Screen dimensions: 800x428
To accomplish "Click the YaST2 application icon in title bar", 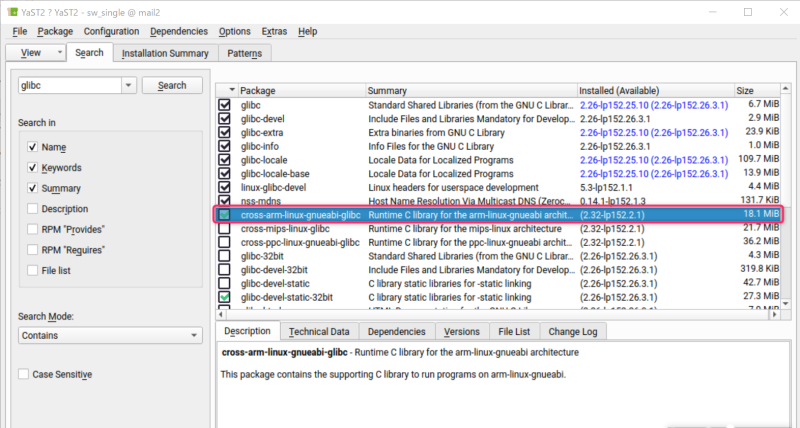I will coord(12,12).
